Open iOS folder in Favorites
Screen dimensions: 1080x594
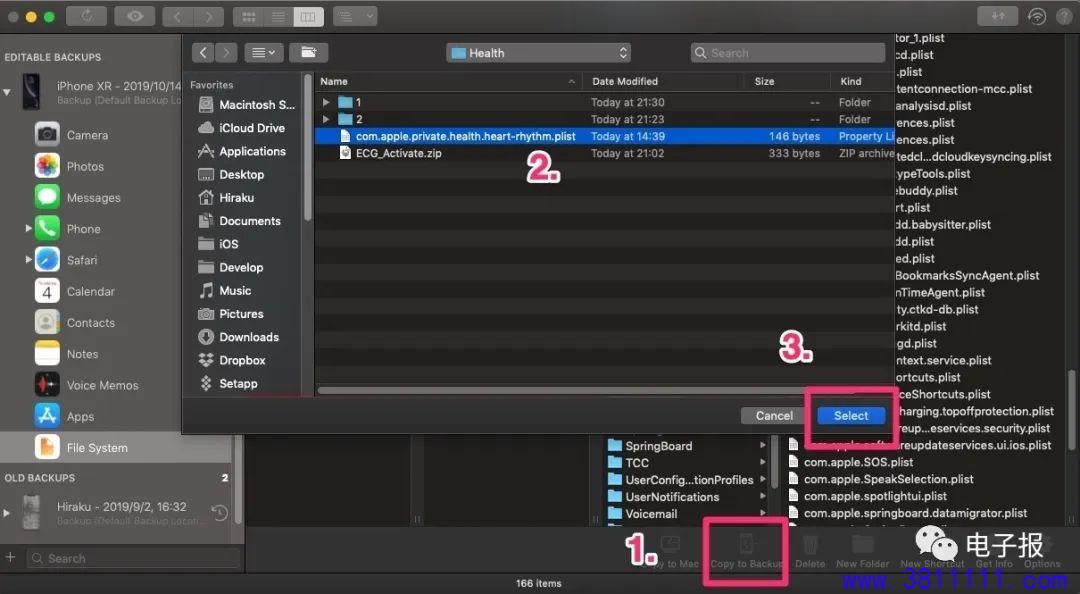(x=218, y=245)
